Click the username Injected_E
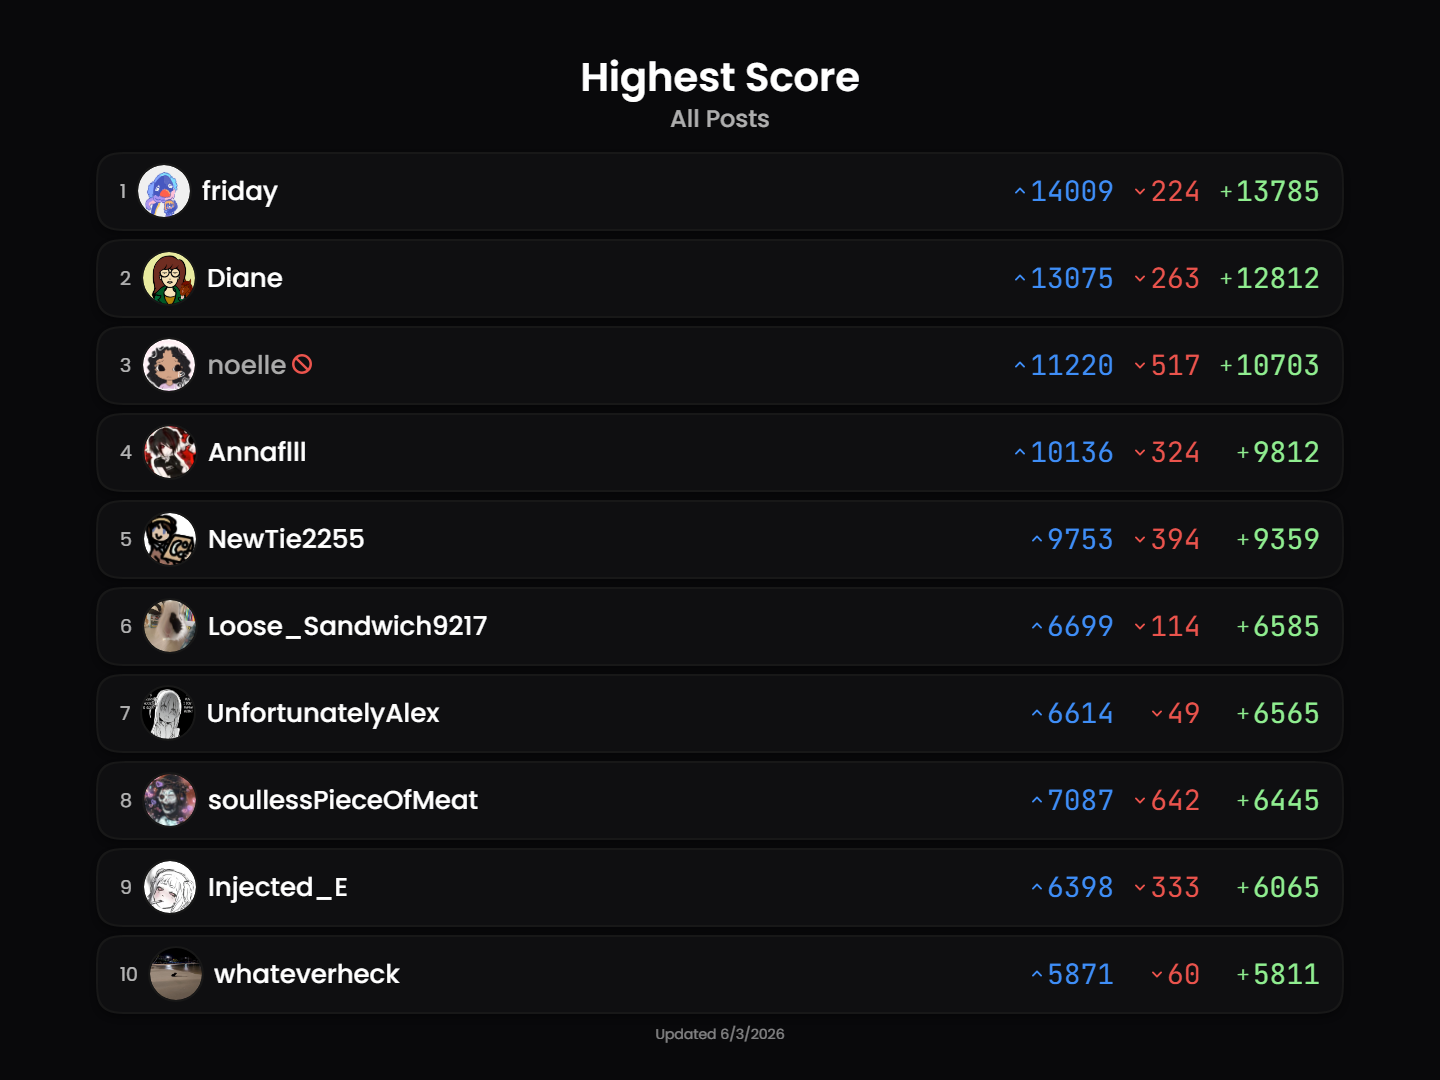 coord(278,887)
